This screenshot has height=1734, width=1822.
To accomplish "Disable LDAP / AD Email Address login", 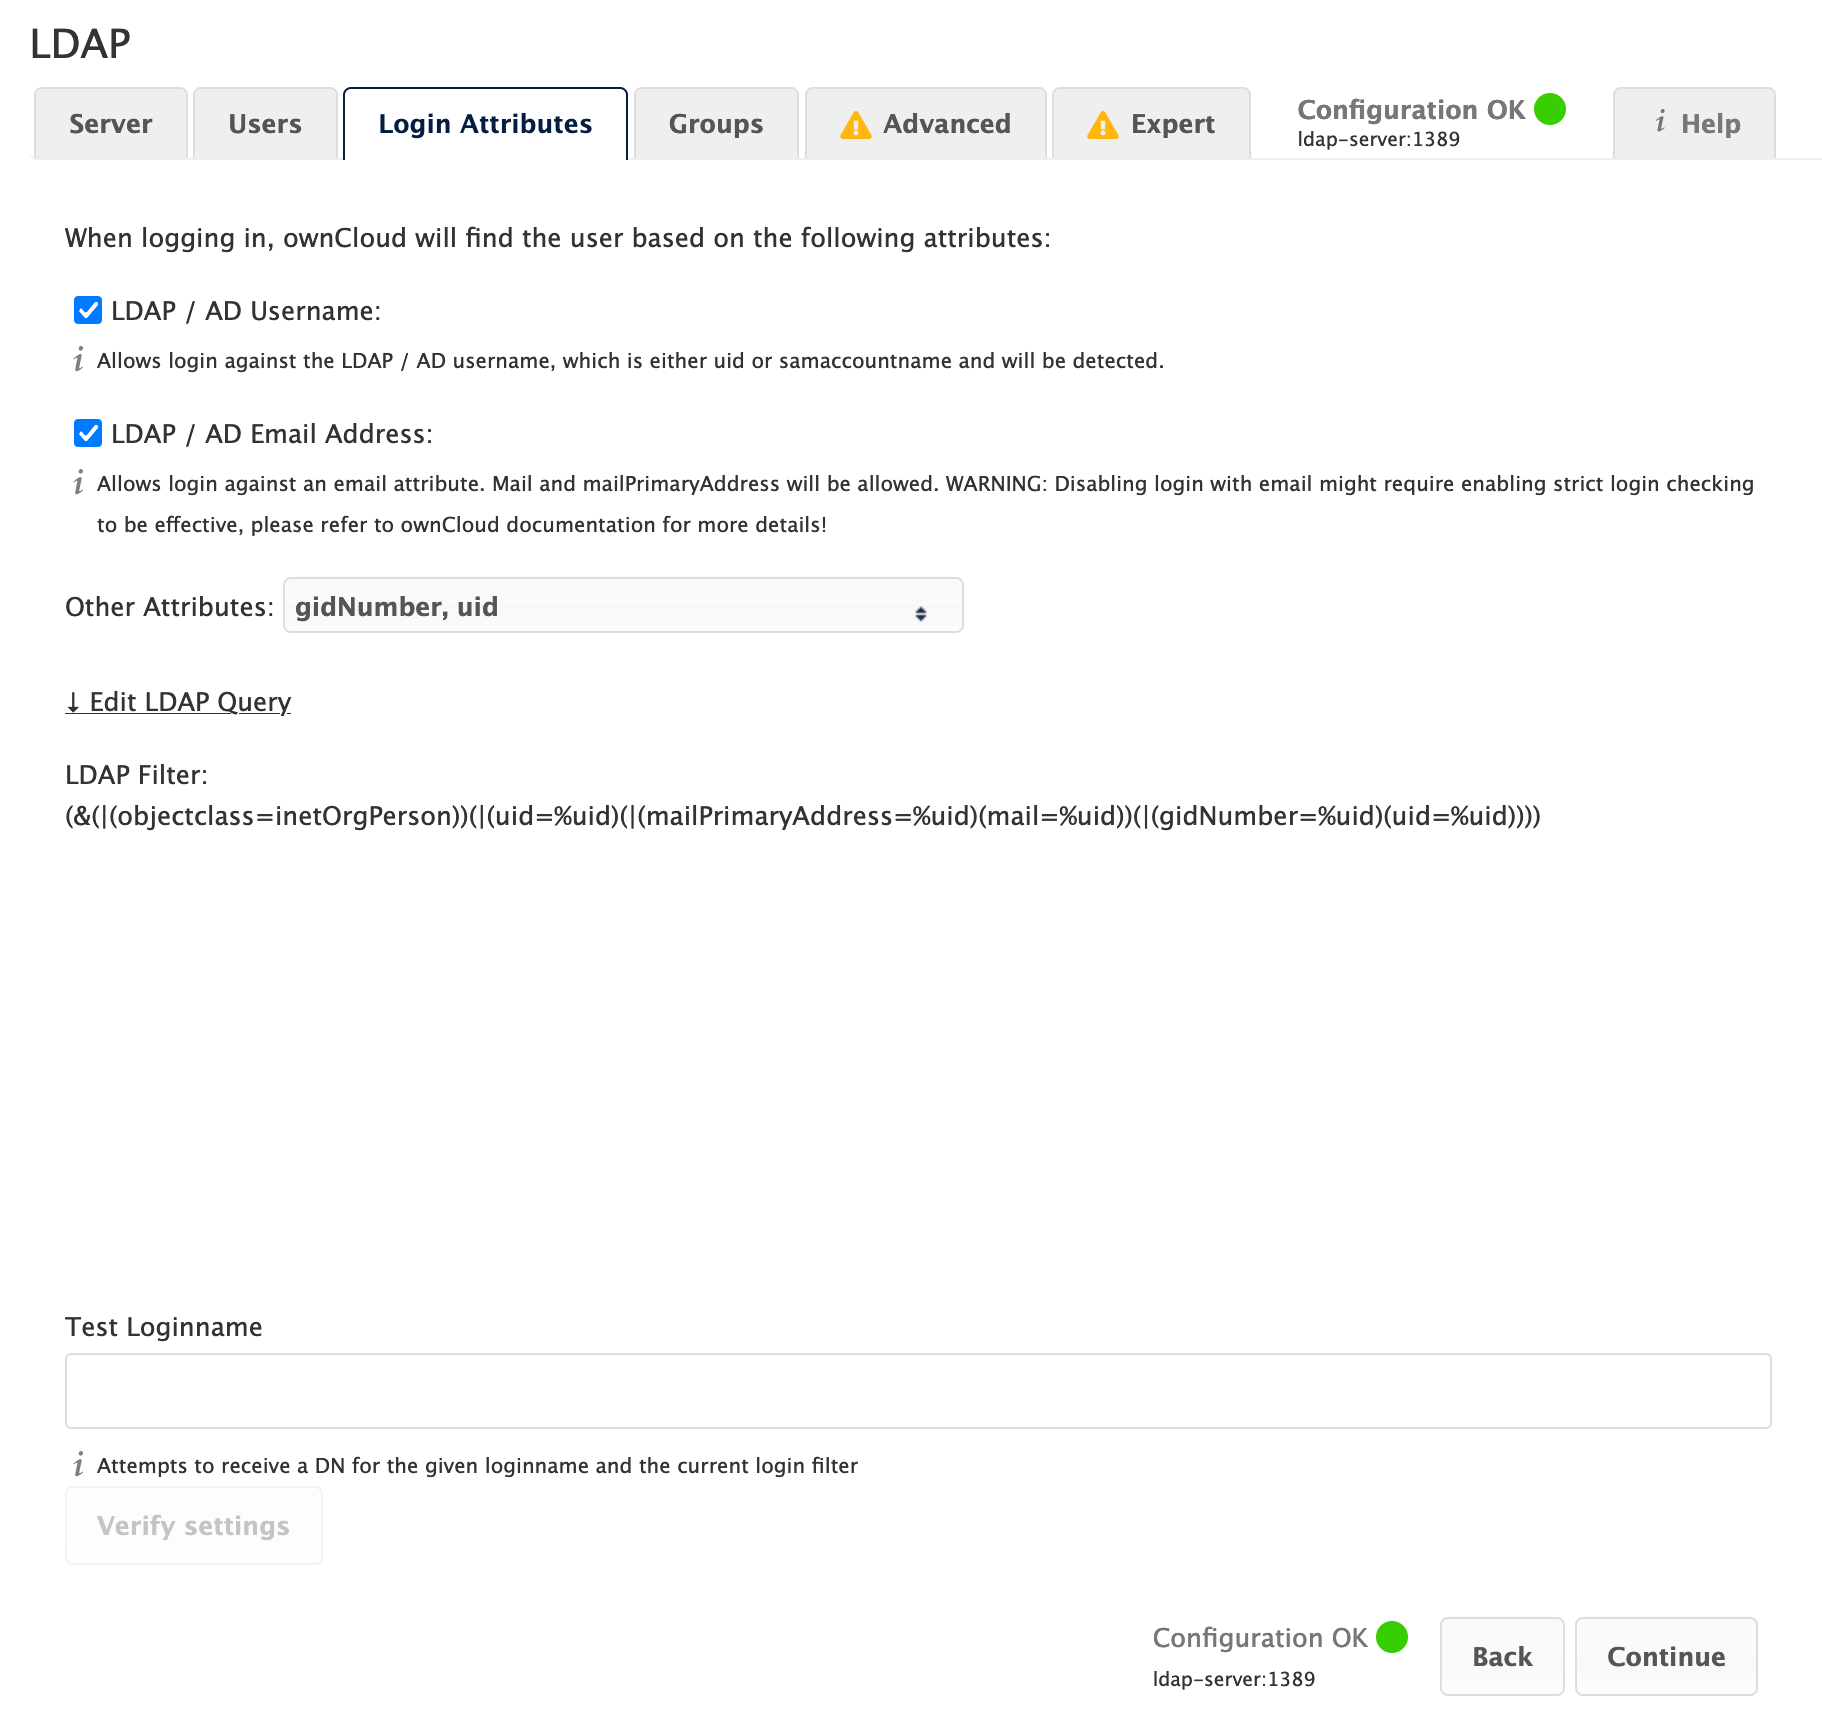I will (87, 433).
